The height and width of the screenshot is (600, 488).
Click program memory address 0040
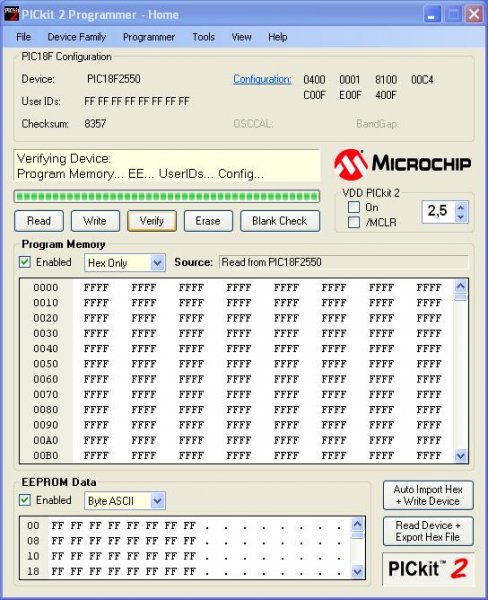point(46,349)
